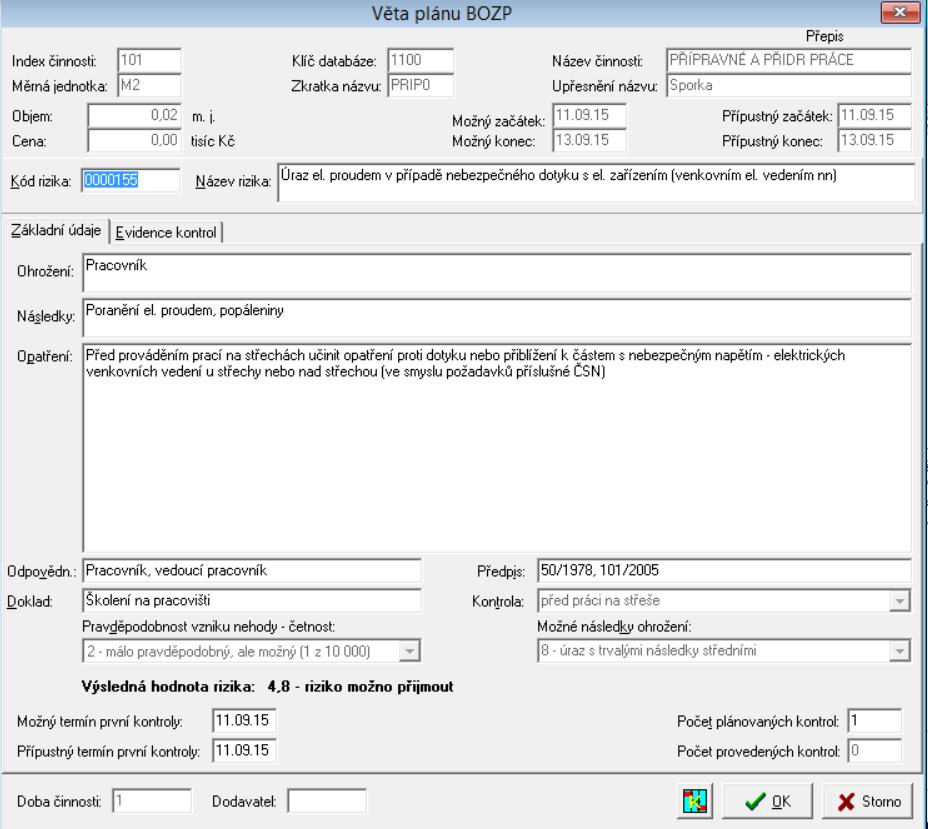Click the Zkratka názvu field showing PRIPO
928x829 pixels.
(421, 85)
